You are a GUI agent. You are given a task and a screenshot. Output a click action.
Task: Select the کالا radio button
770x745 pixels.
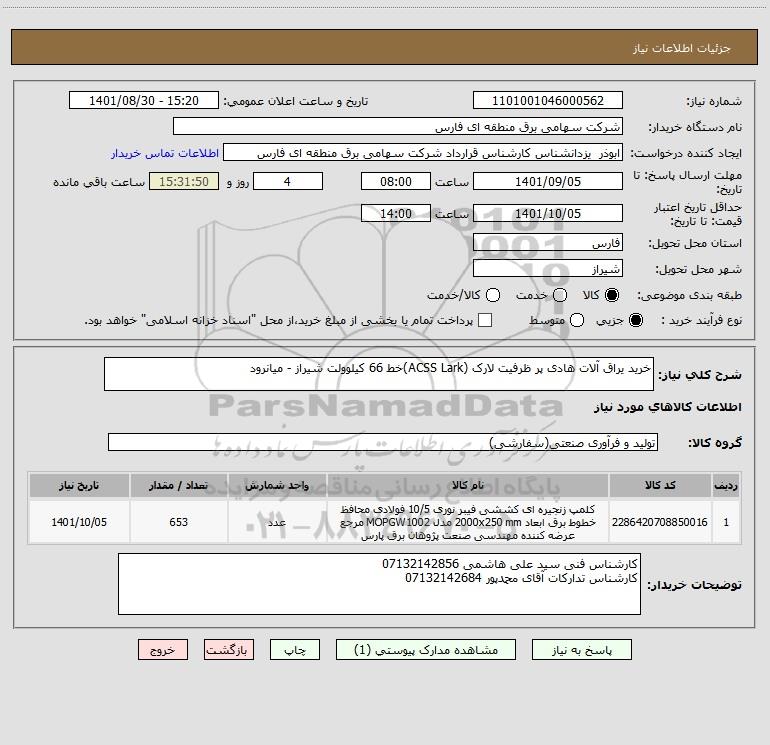(612, 295)
